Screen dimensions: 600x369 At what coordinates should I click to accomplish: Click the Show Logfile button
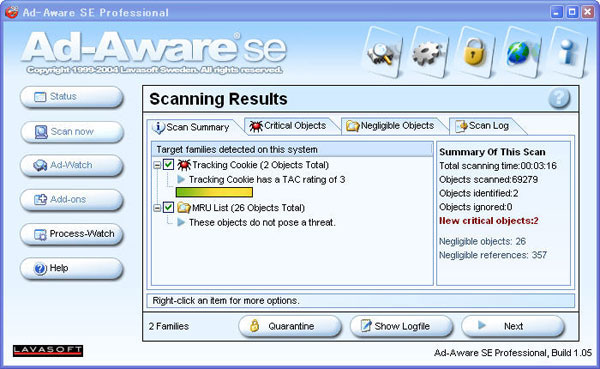click(401, 326)
